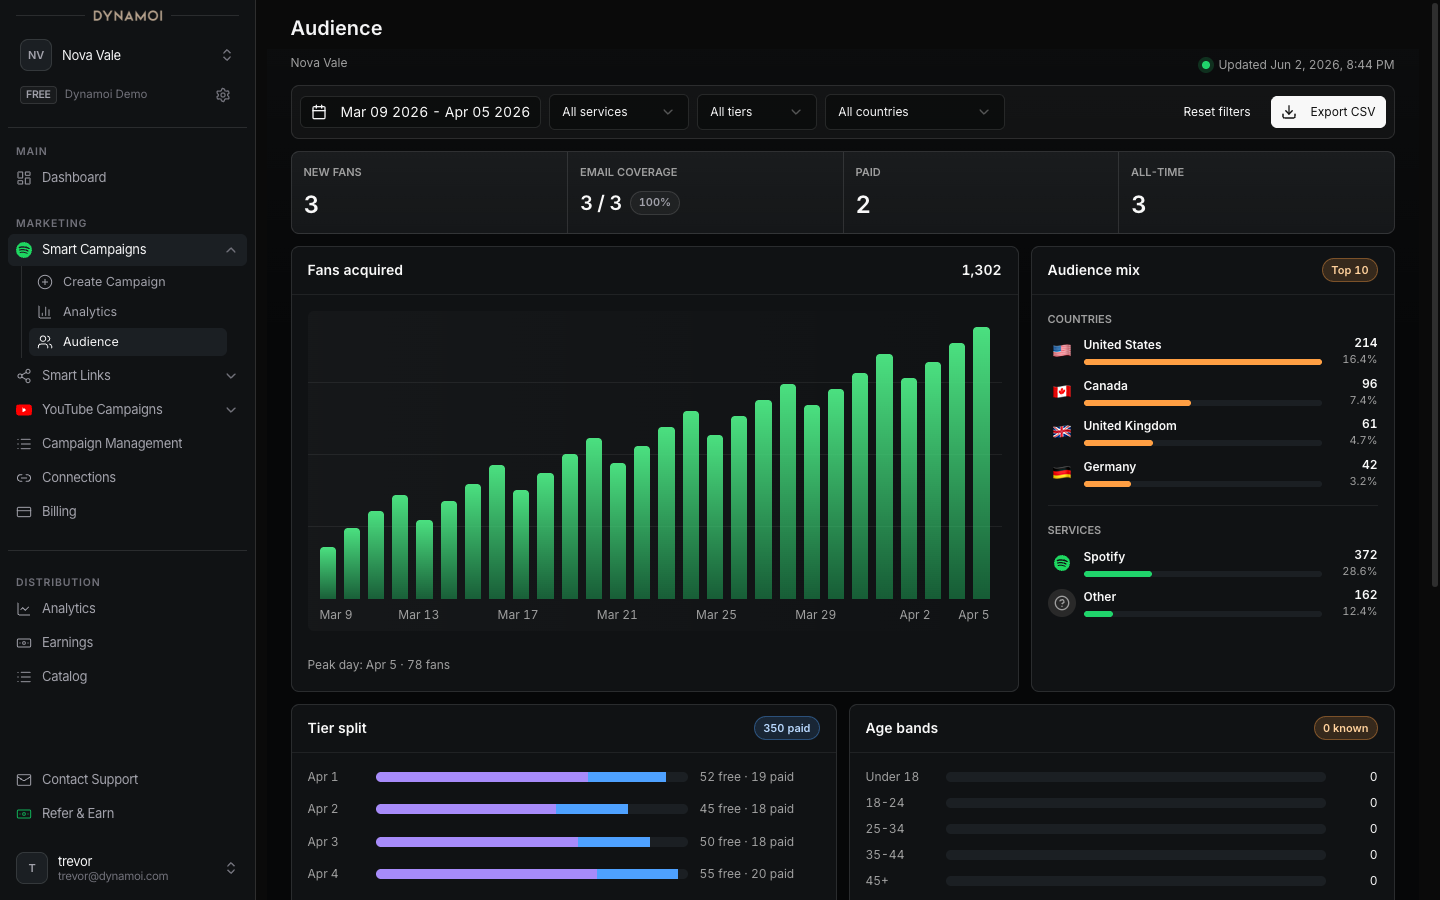This screenshot has width=1440, height=900.
Task: Open the All services dropdown
Action: click(x=619, y=112)
